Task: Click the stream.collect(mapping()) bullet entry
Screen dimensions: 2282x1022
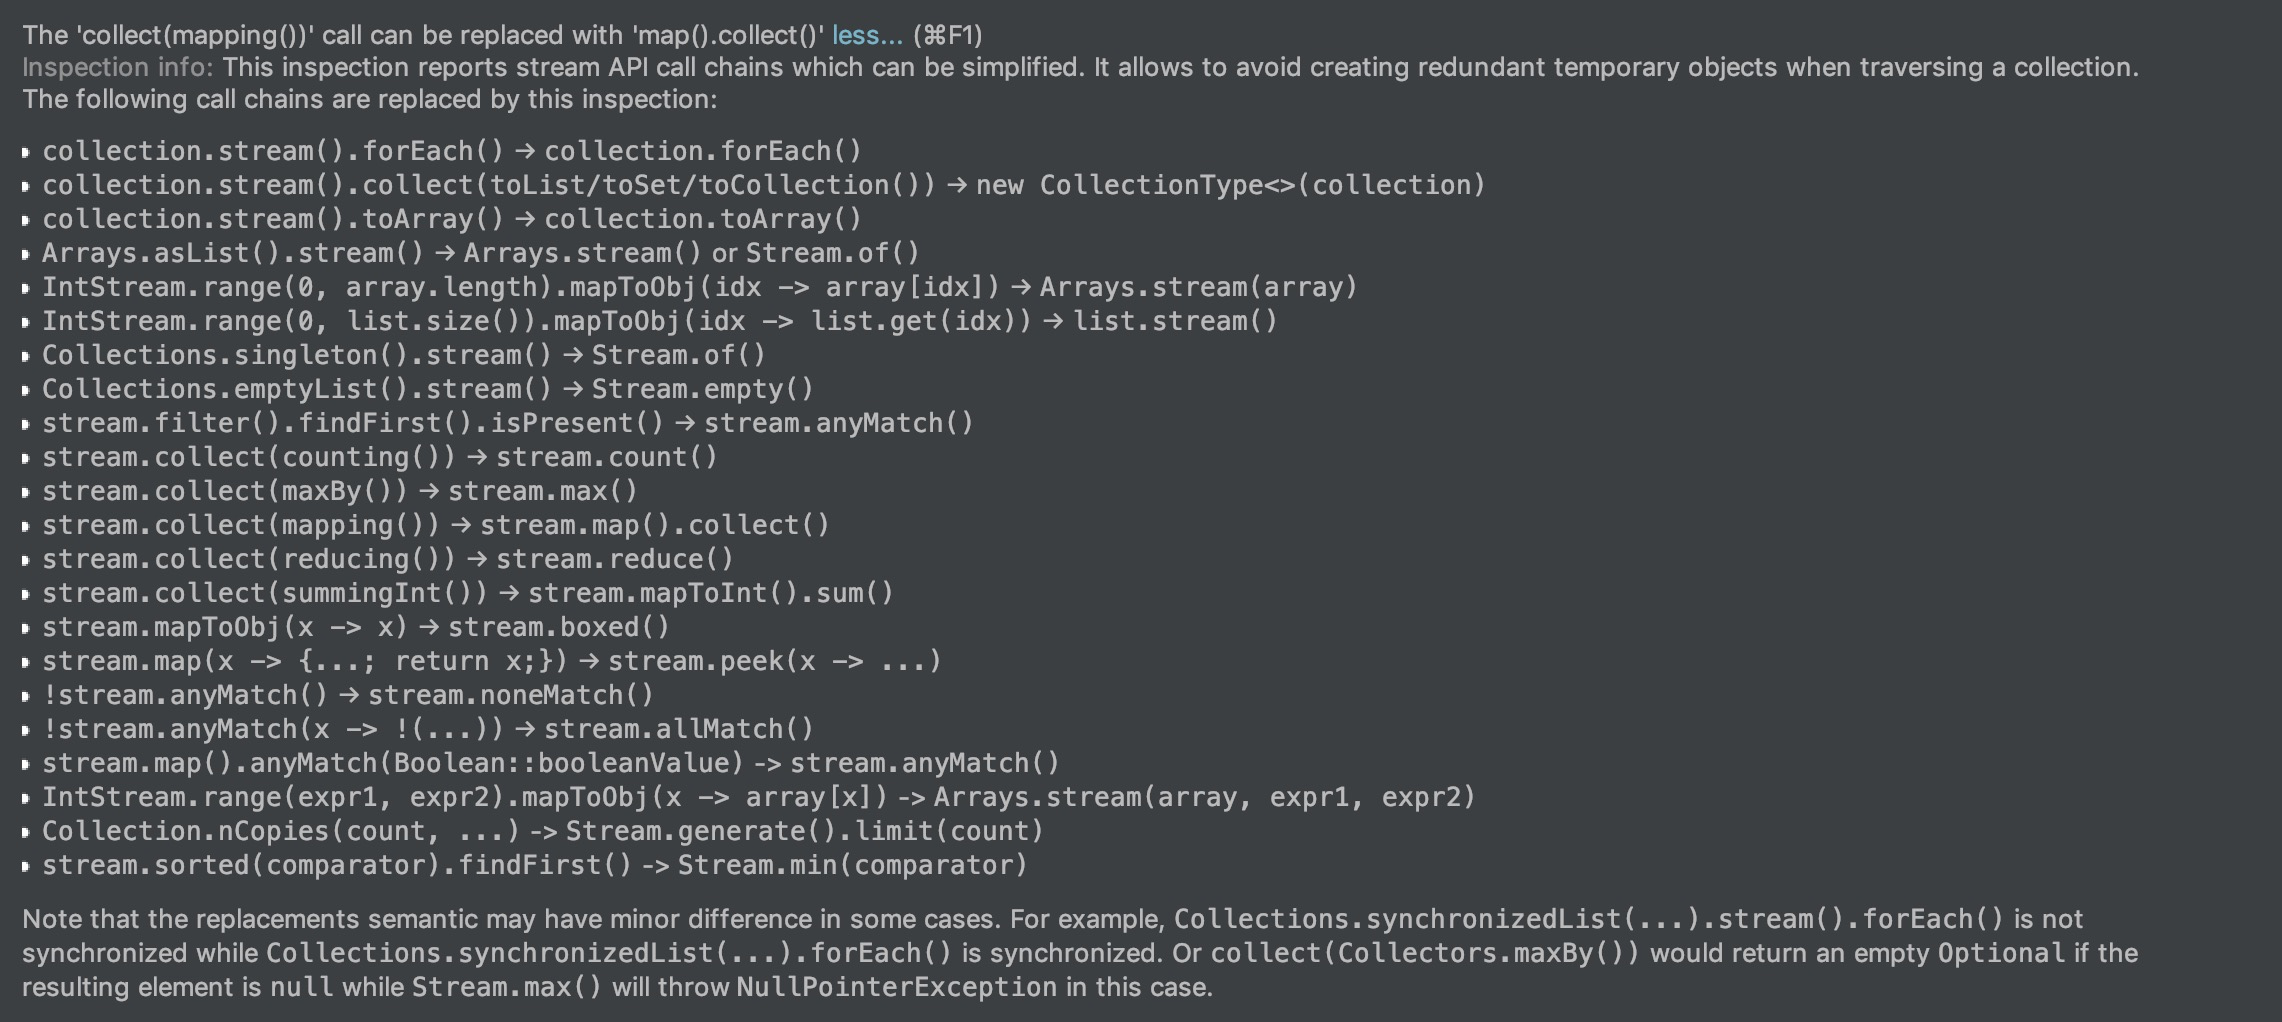Action: (x=436, y=525)
